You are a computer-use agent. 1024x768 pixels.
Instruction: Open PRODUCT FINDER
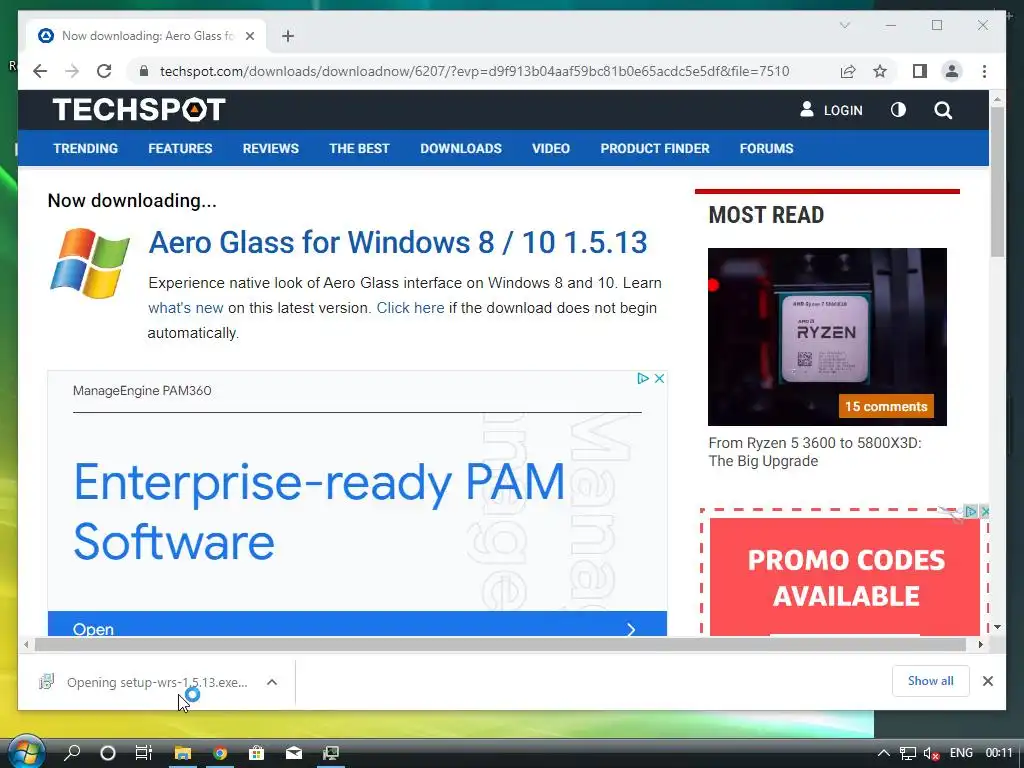click(x=655, y=148)
